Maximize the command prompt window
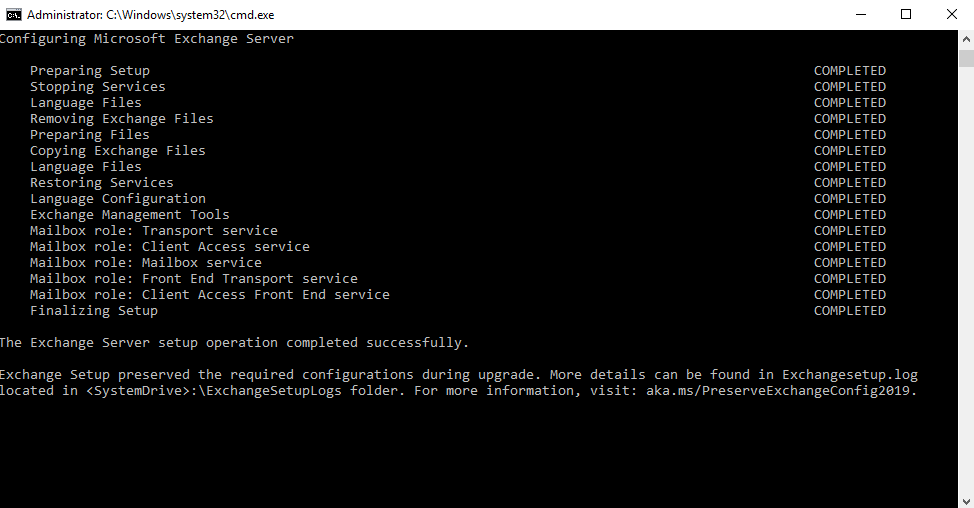 906,14
